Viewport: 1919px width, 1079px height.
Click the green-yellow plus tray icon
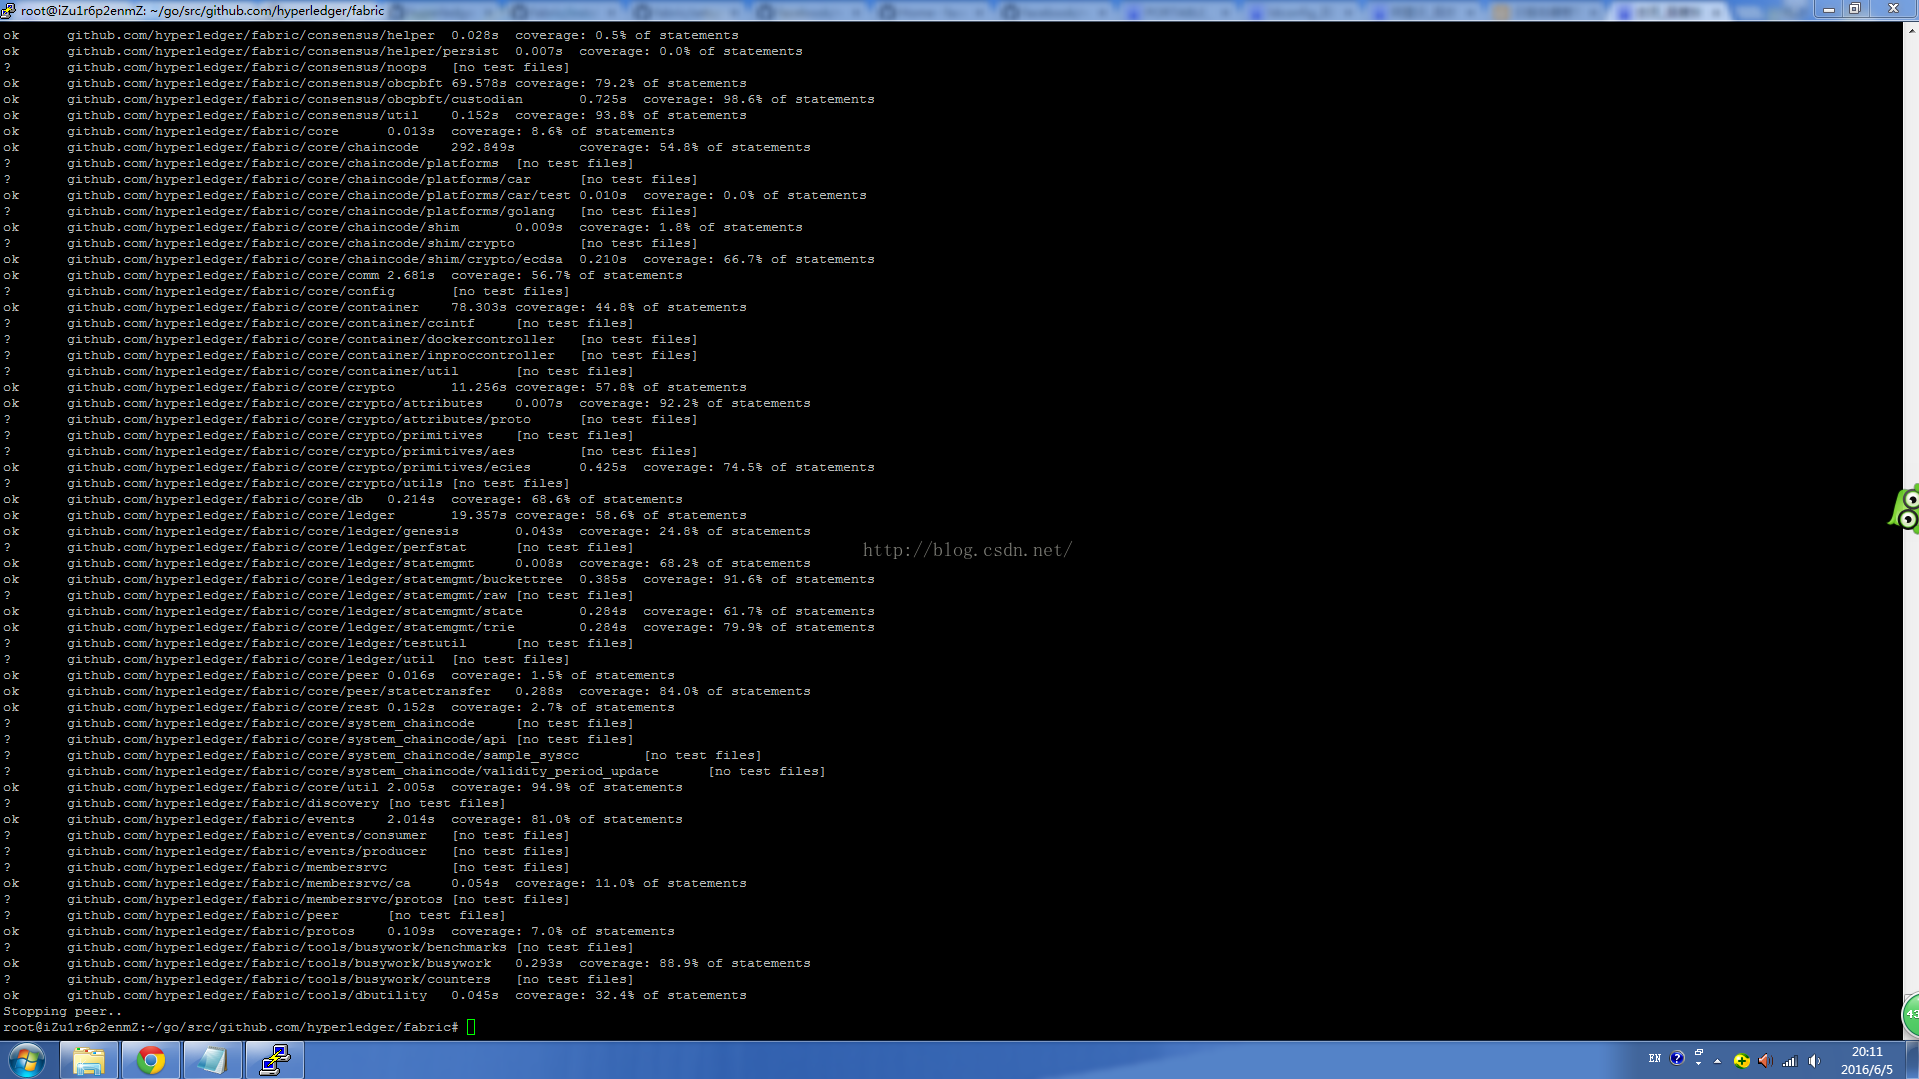point(1742,1061)
